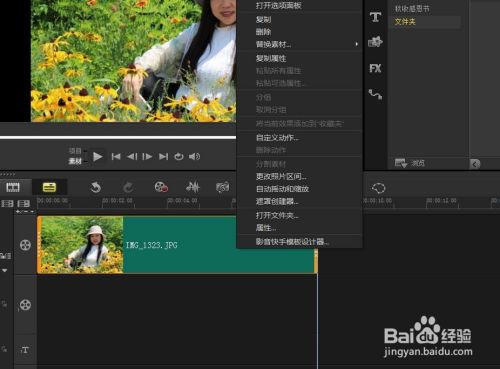Open the Title library (T icon)
This screenshot has height=369, width=500.
(x=375, y=17)
